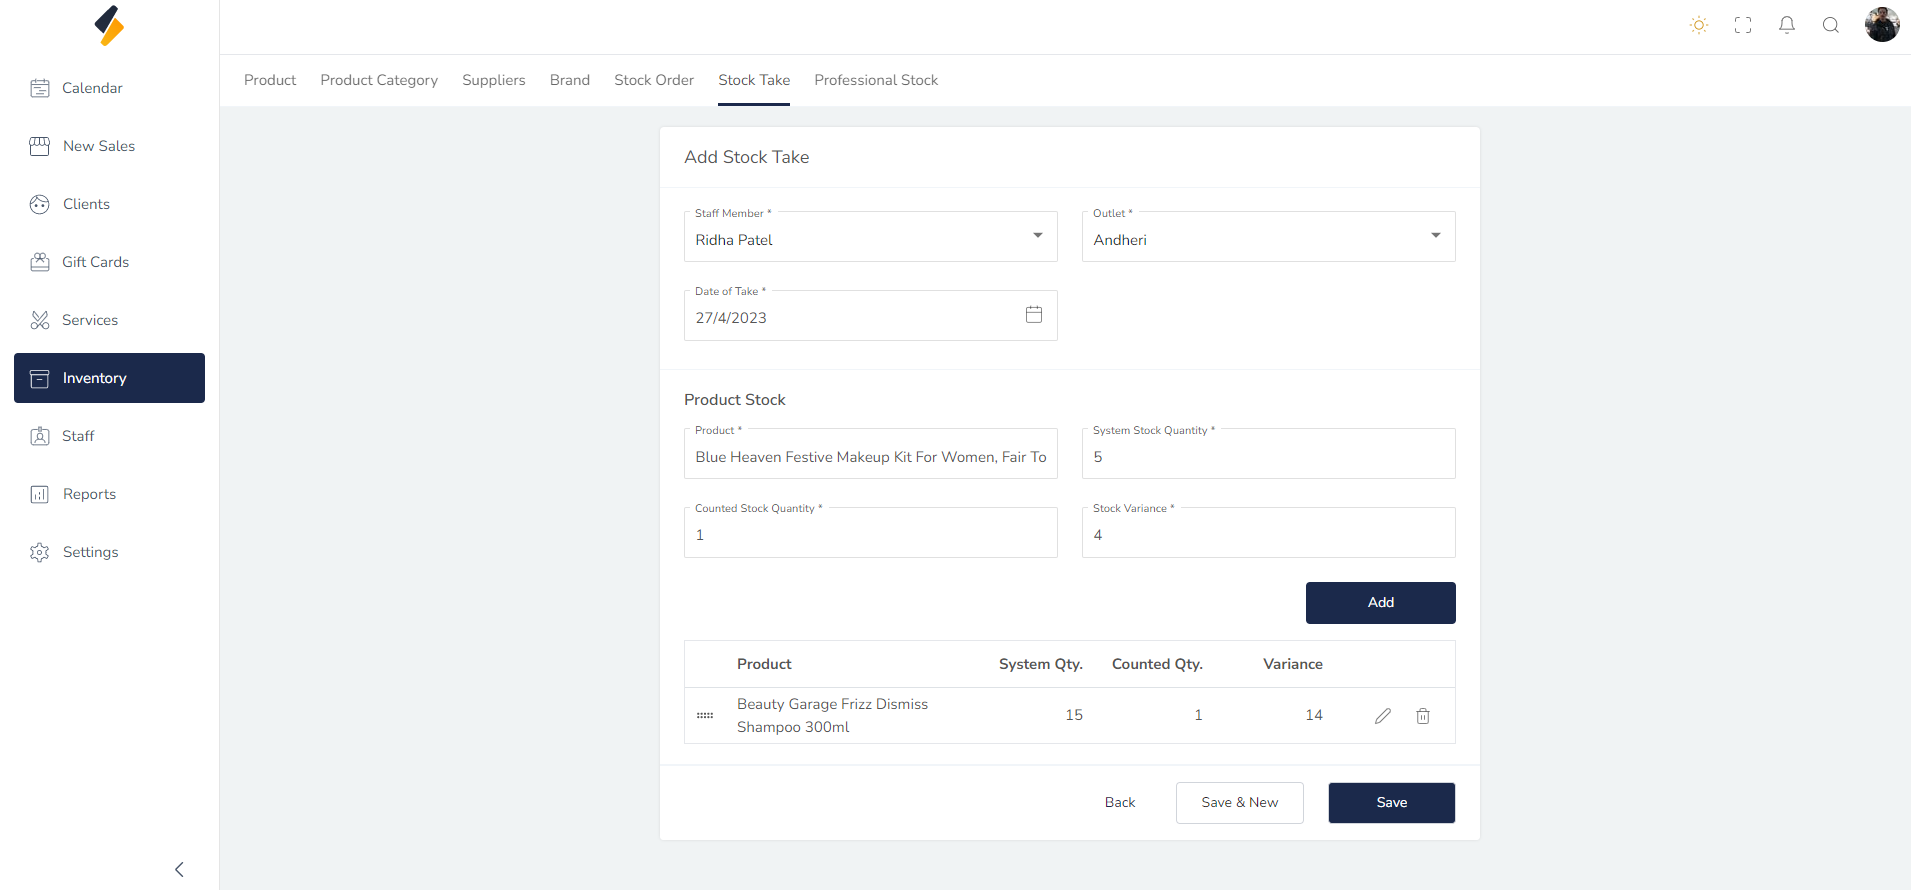
Task: Focus the Counted Stock Quantity field
Action: coord(870,535)
